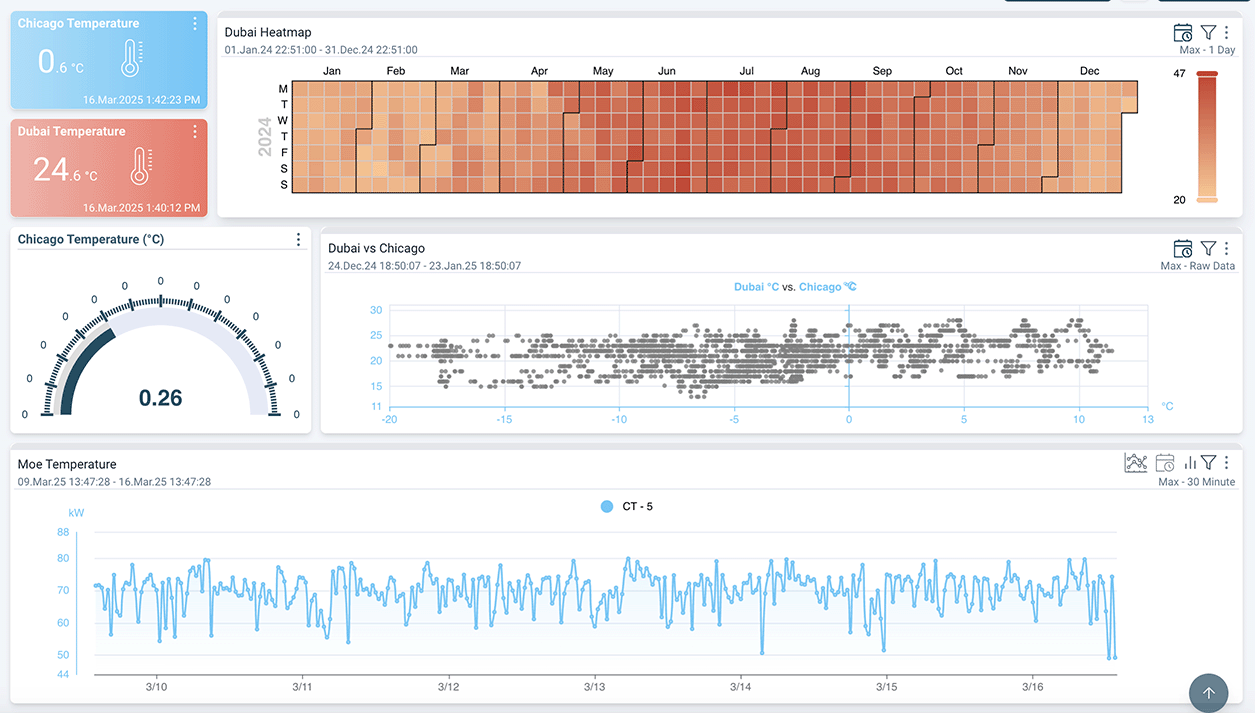Open Moe Temperature calendar time picker

coord(1165,462)
